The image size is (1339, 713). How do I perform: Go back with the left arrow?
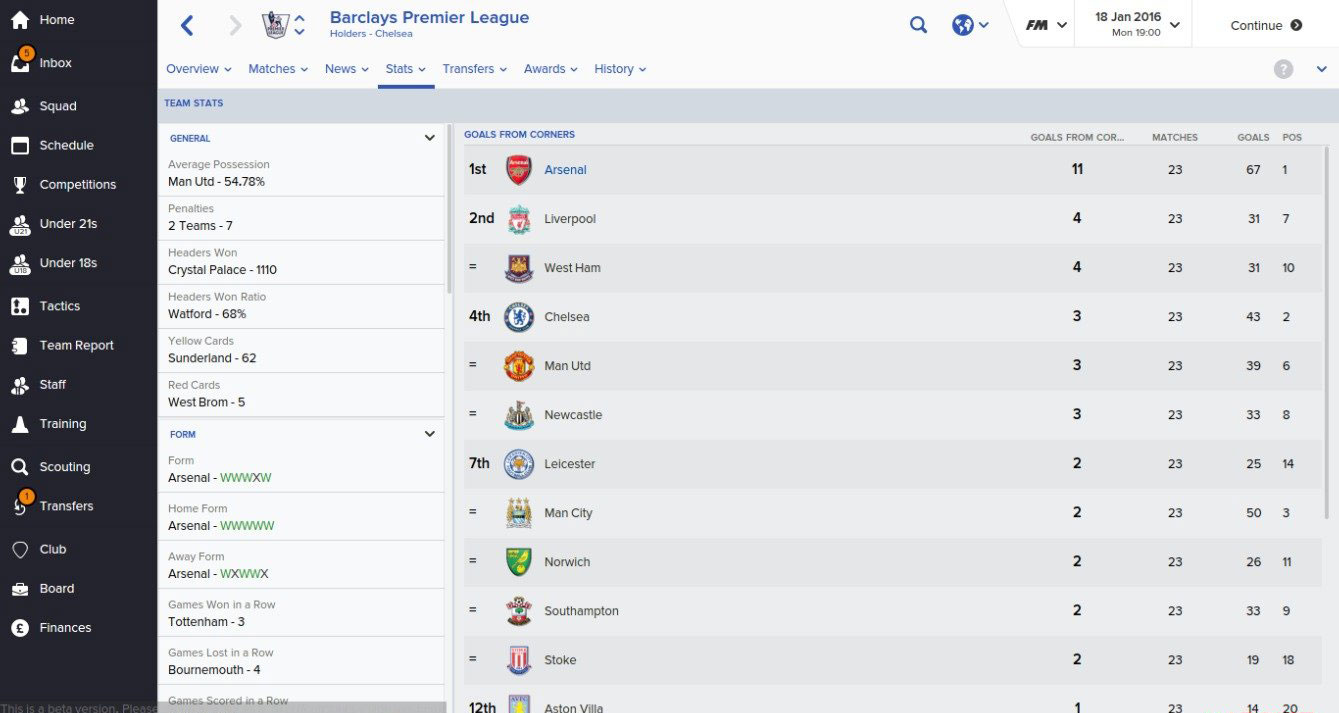tap(187, 25)
